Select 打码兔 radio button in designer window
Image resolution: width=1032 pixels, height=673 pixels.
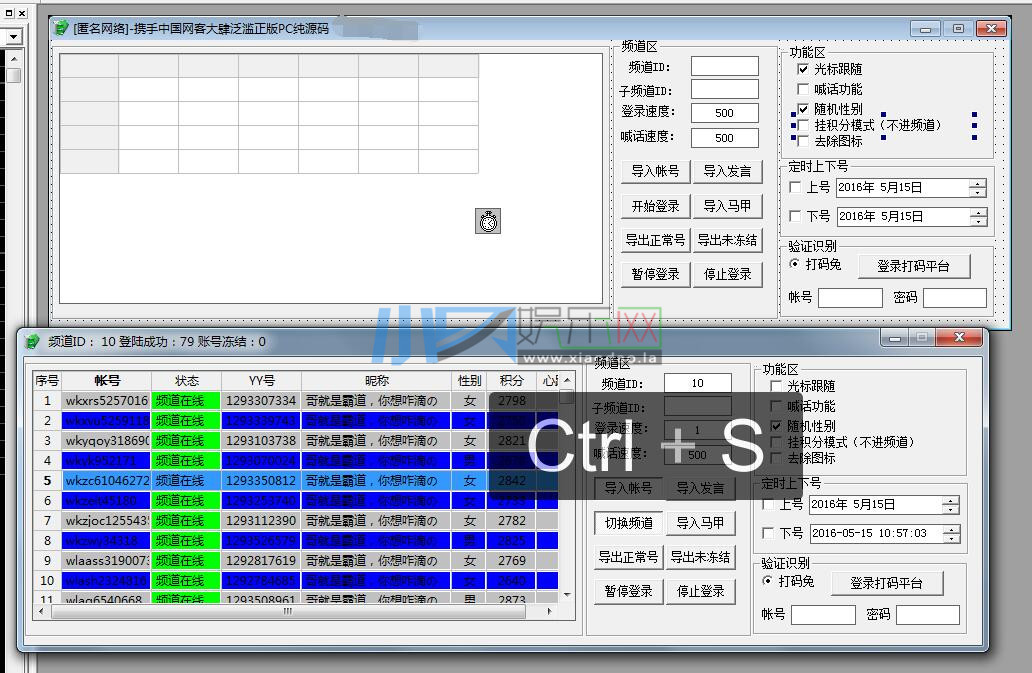click(x=794, y=264)
